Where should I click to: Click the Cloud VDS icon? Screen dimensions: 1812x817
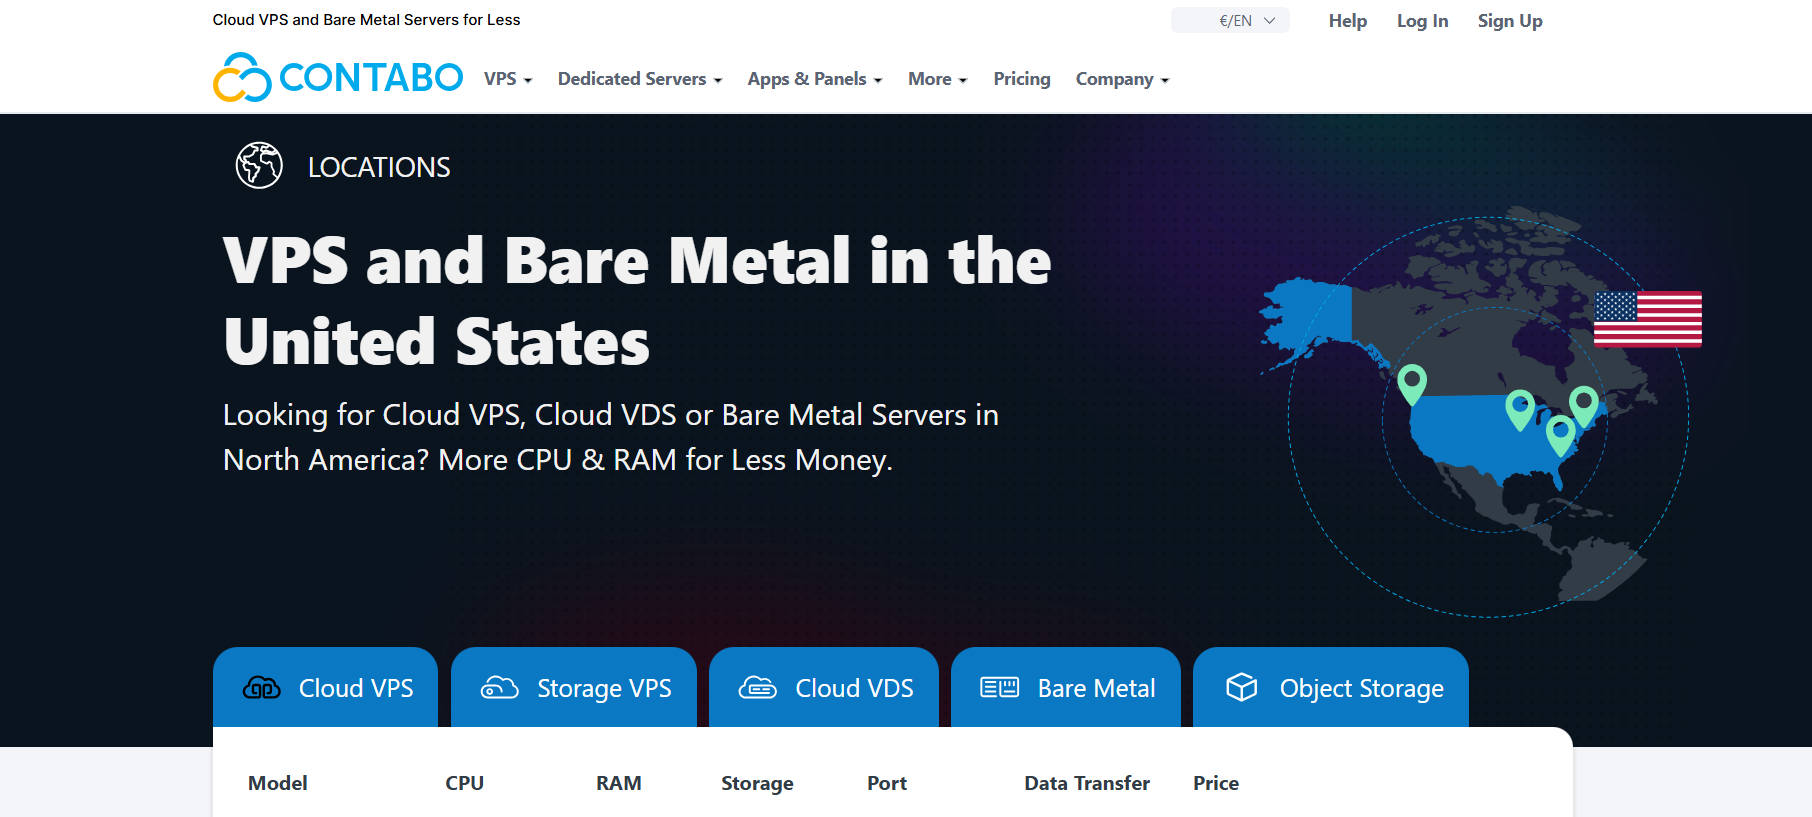pyautogui.click(x=758, y=688)
